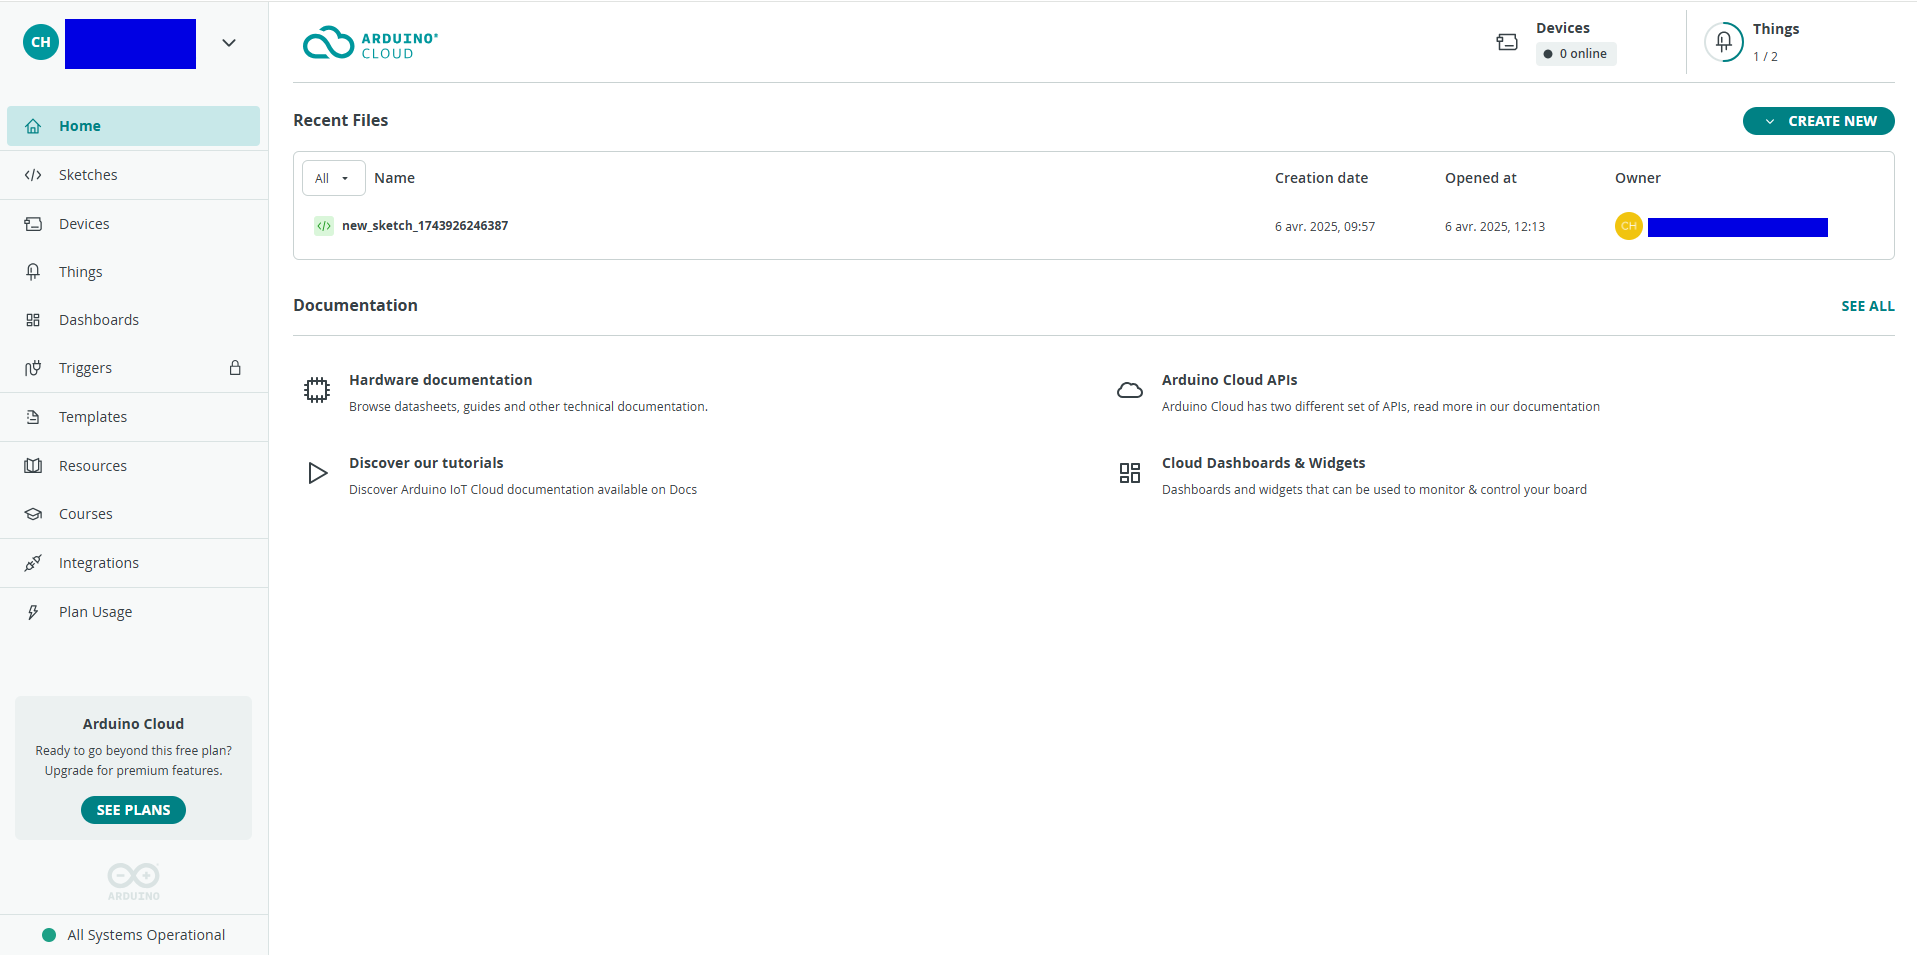Click the Arduino Cloud logo

tap(370, 44)
